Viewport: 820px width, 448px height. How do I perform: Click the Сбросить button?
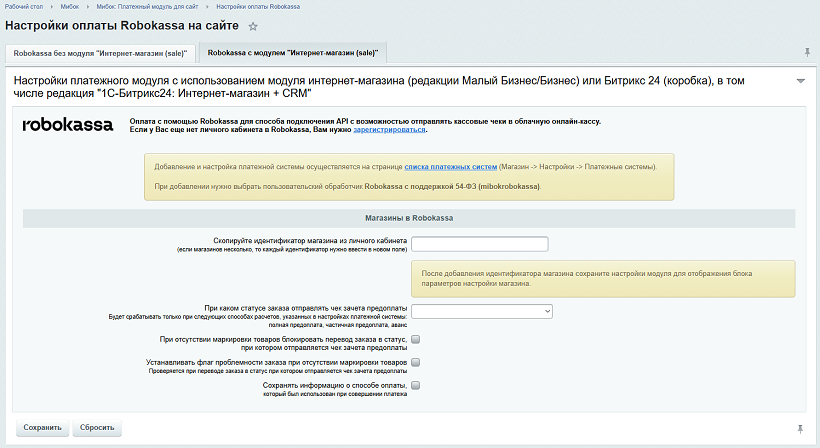click(x=97, y=428)
